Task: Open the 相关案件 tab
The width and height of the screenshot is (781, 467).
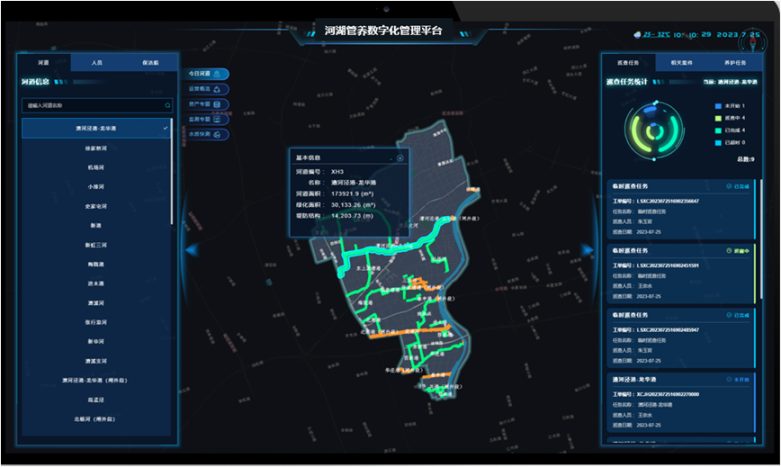Action: pos(681,62)
